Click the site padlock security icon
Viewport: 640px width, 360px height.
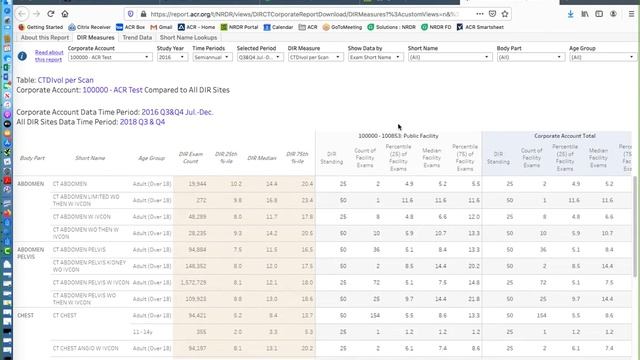pyautogui.click(x=143, y=14)
